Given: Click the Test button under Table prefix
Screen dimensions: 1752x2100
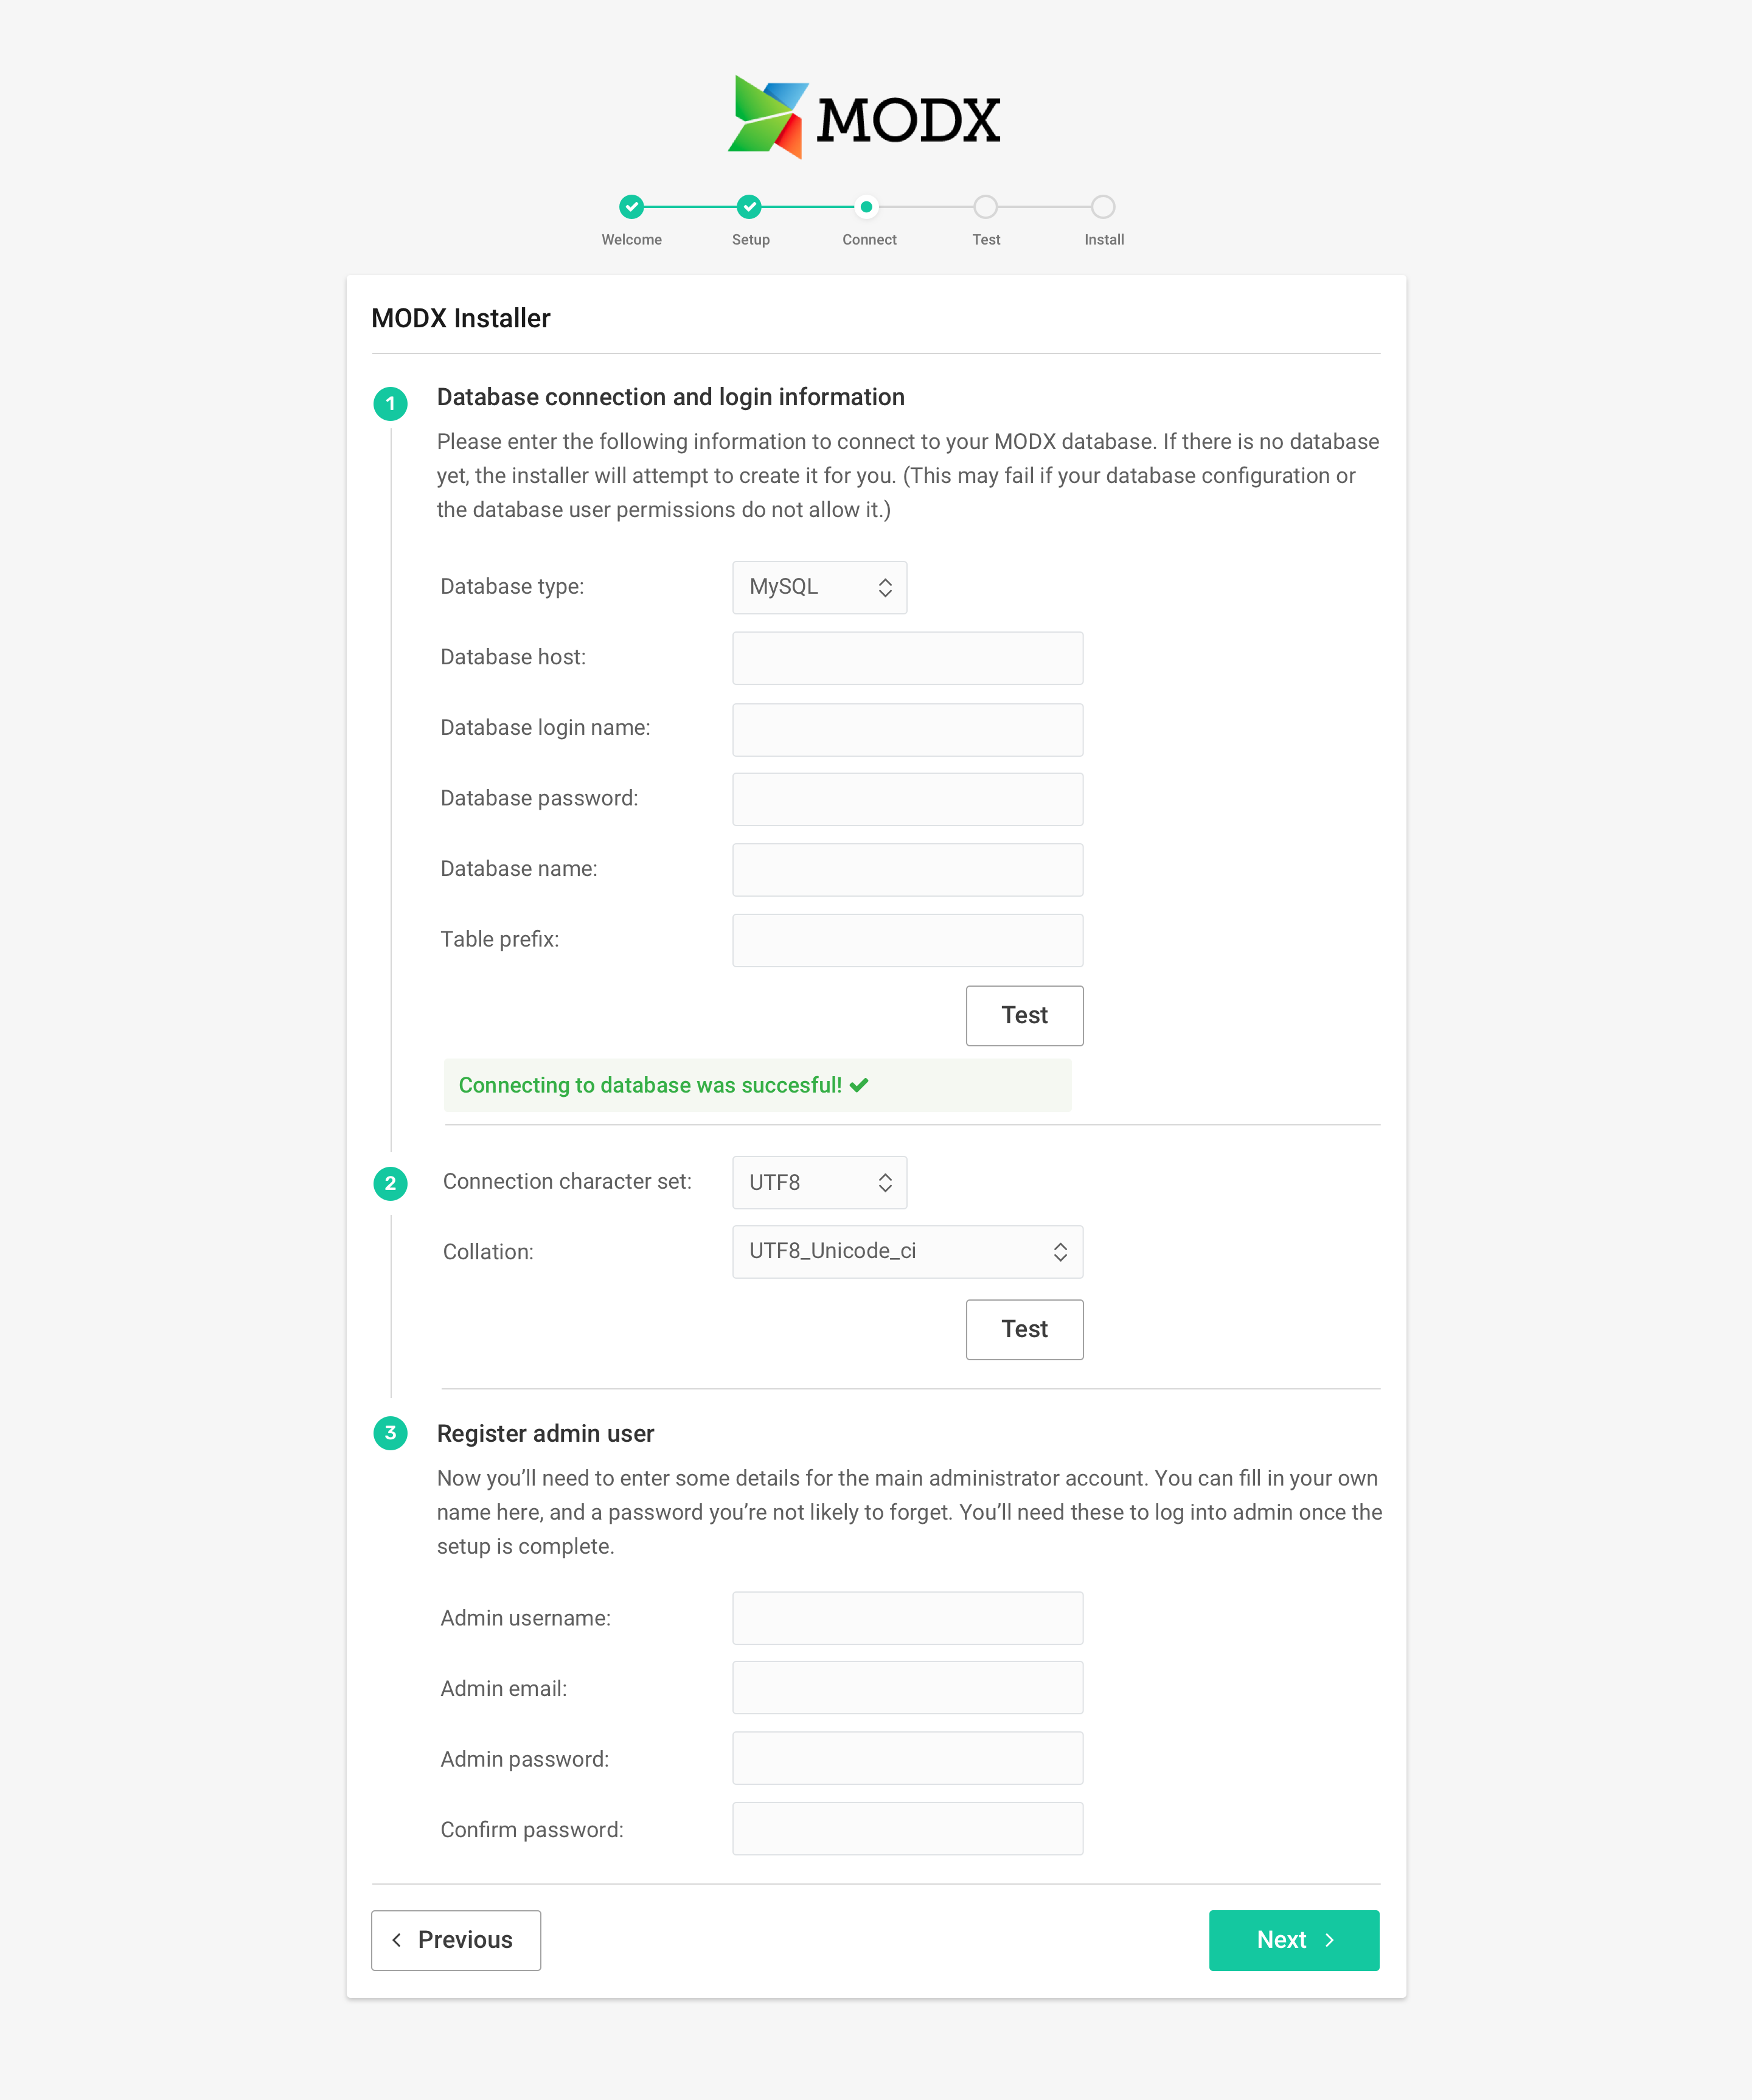Looking at the screenshot, I should pyautogui.click(x=1025, y=1016).
